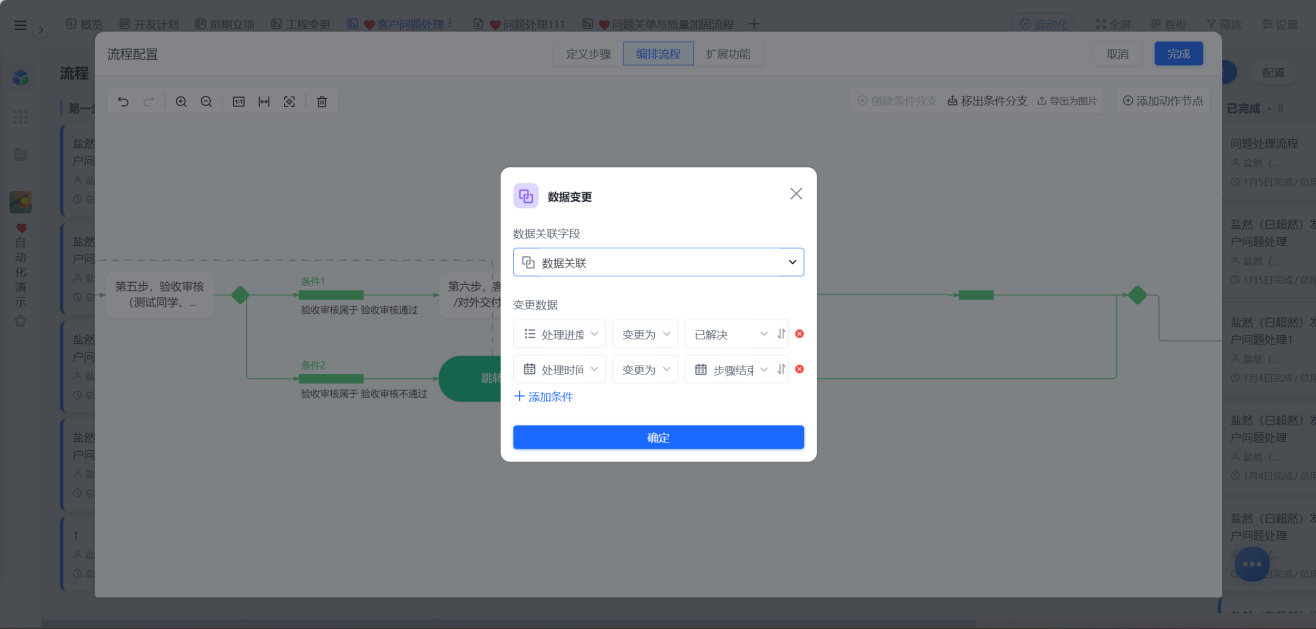Screen dimensions: 1316x629
Task: Open the blue chat bubble button
Action: 1252,564
